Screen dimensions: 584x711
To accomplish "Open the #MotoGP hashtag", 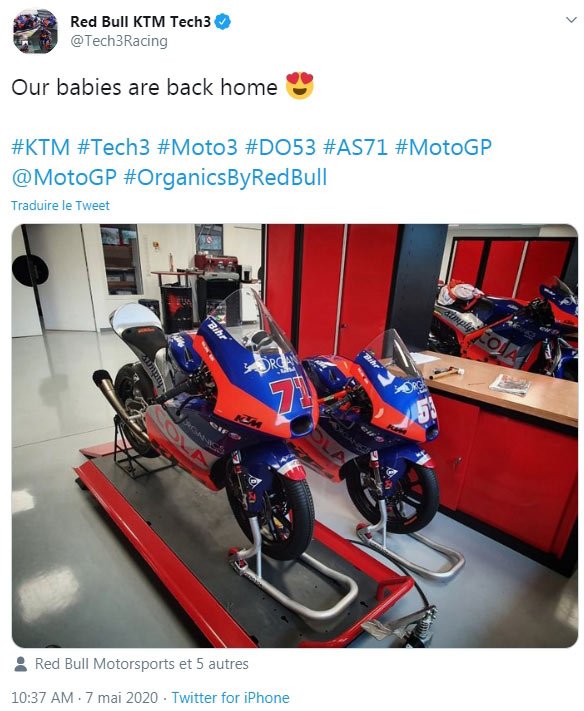I will [x=443, y=148].
